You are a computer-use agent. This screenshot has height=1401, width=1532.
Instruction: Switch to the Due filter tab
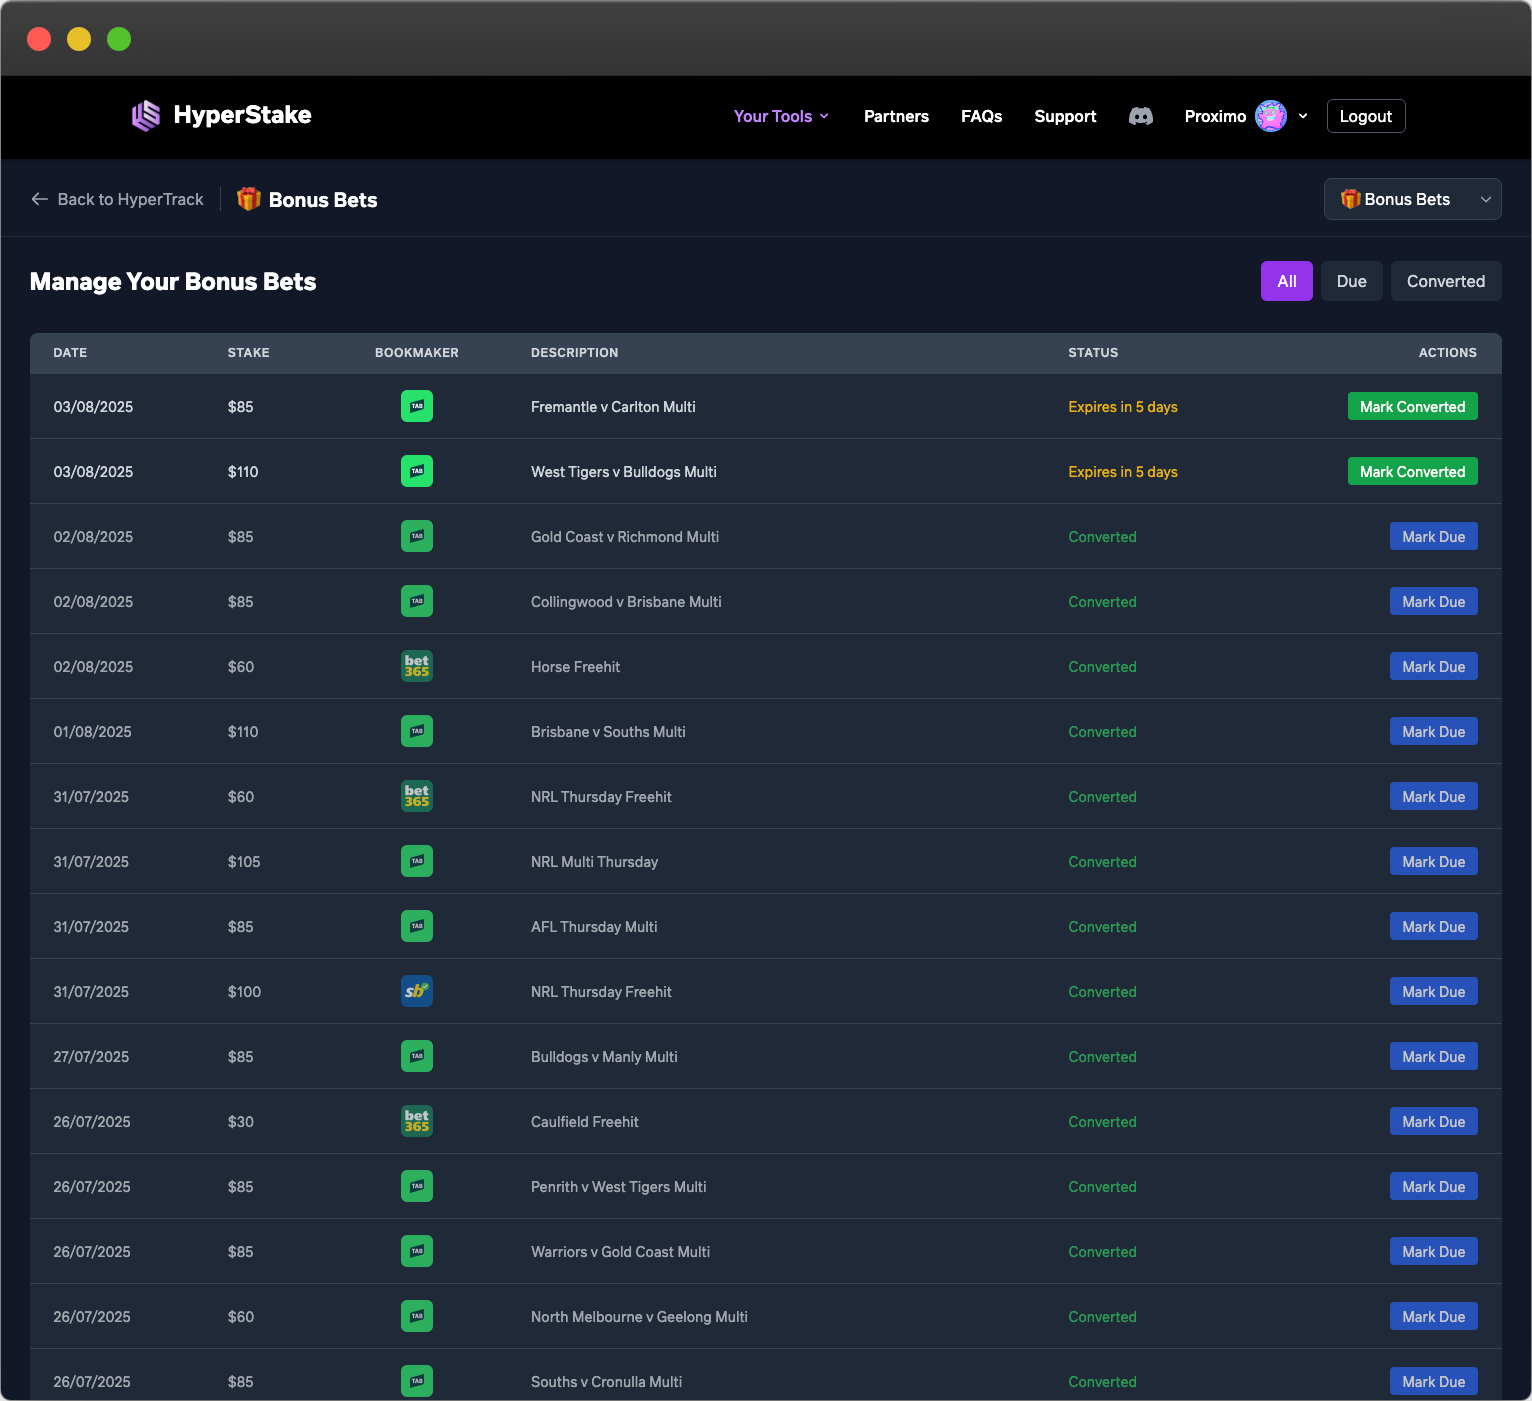[x=1352, y=281]
